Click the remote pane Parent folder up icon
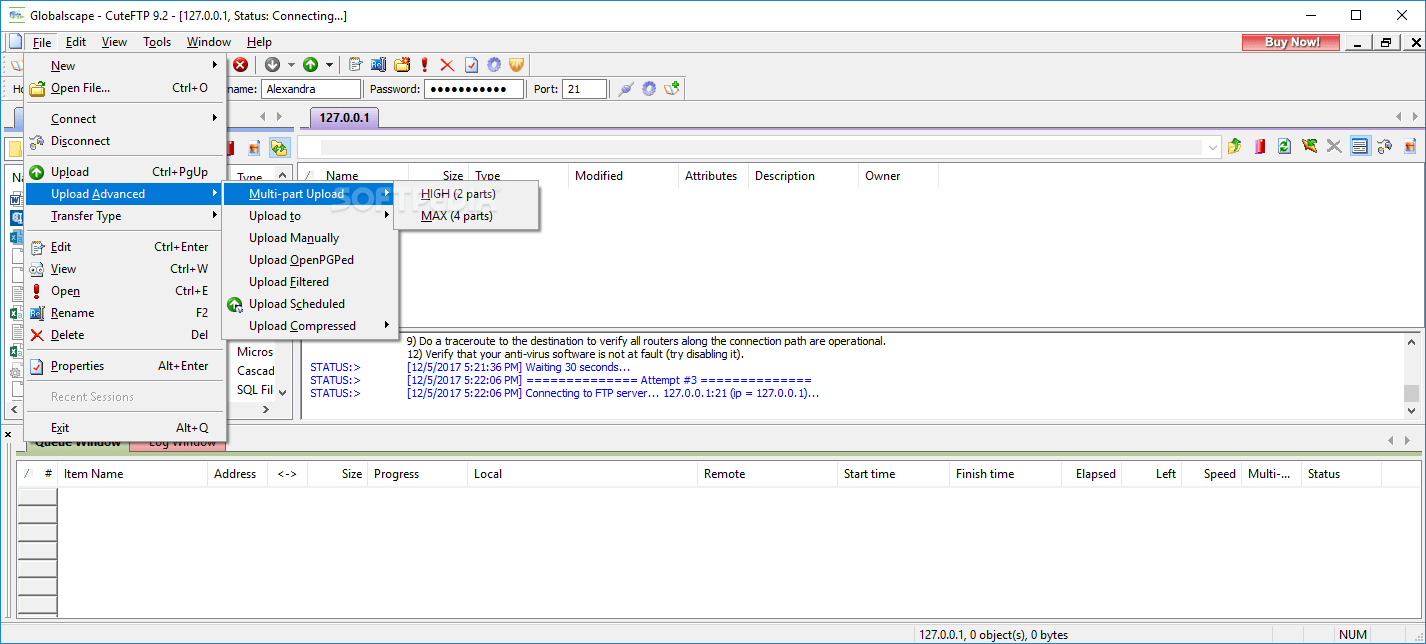The image size is (1426, 644). [x=1235, y=147]
